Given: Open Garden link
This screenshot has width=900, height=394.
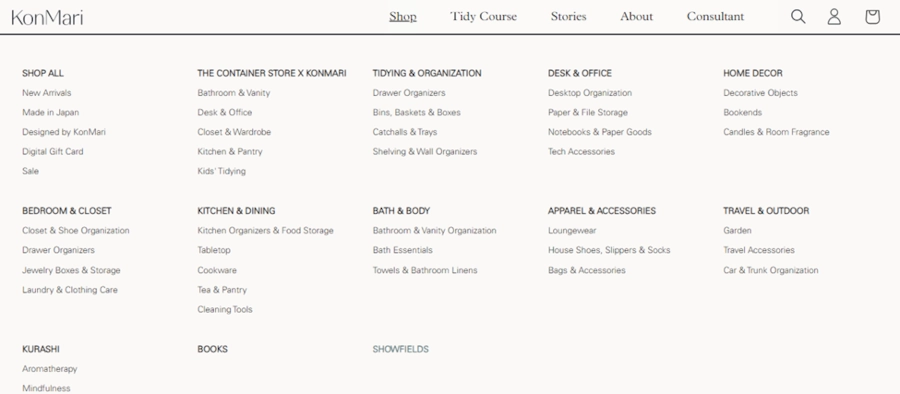Looking at the screenshot, I should click(737, 231).
